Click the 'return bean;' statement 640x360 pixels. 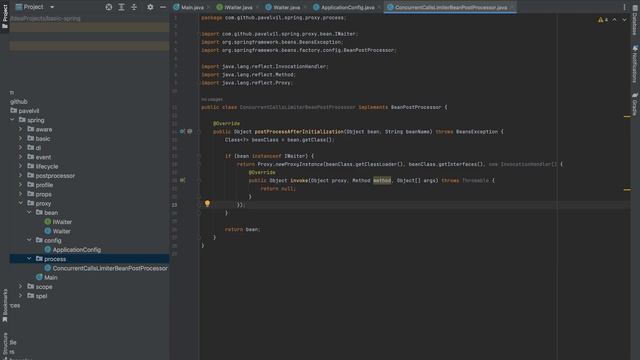coord(242,229)
